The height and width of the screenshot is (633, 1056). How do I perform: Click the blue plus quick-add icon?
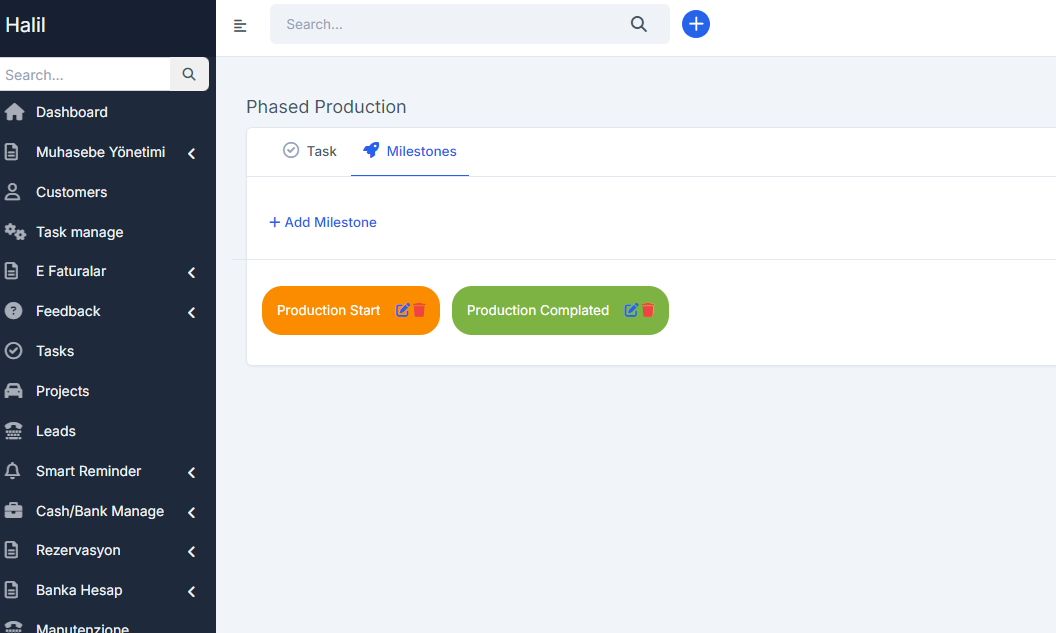tap(696, 24)
